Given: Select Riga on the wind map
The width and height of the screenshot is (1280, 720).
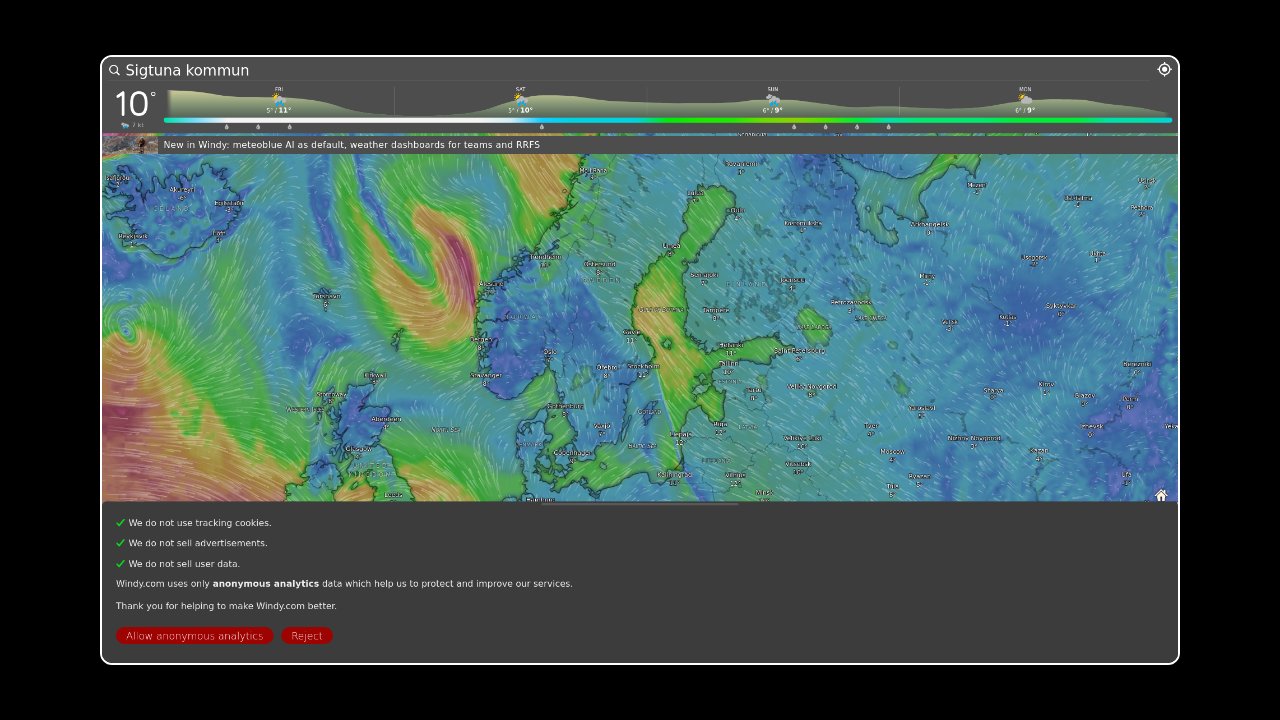Looking at the screenshot, I should (720, 423).
